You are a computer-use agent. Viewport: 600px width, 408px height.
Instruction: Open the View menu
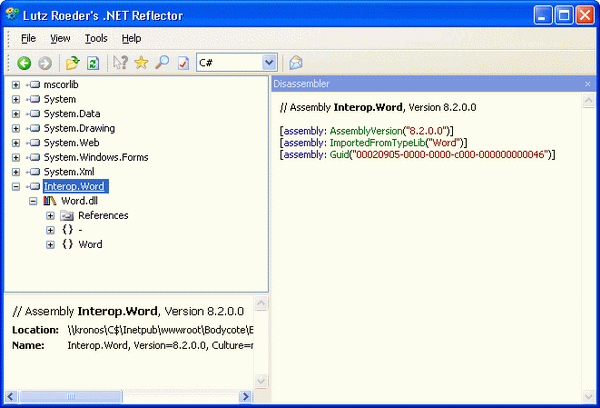(60, 38)
